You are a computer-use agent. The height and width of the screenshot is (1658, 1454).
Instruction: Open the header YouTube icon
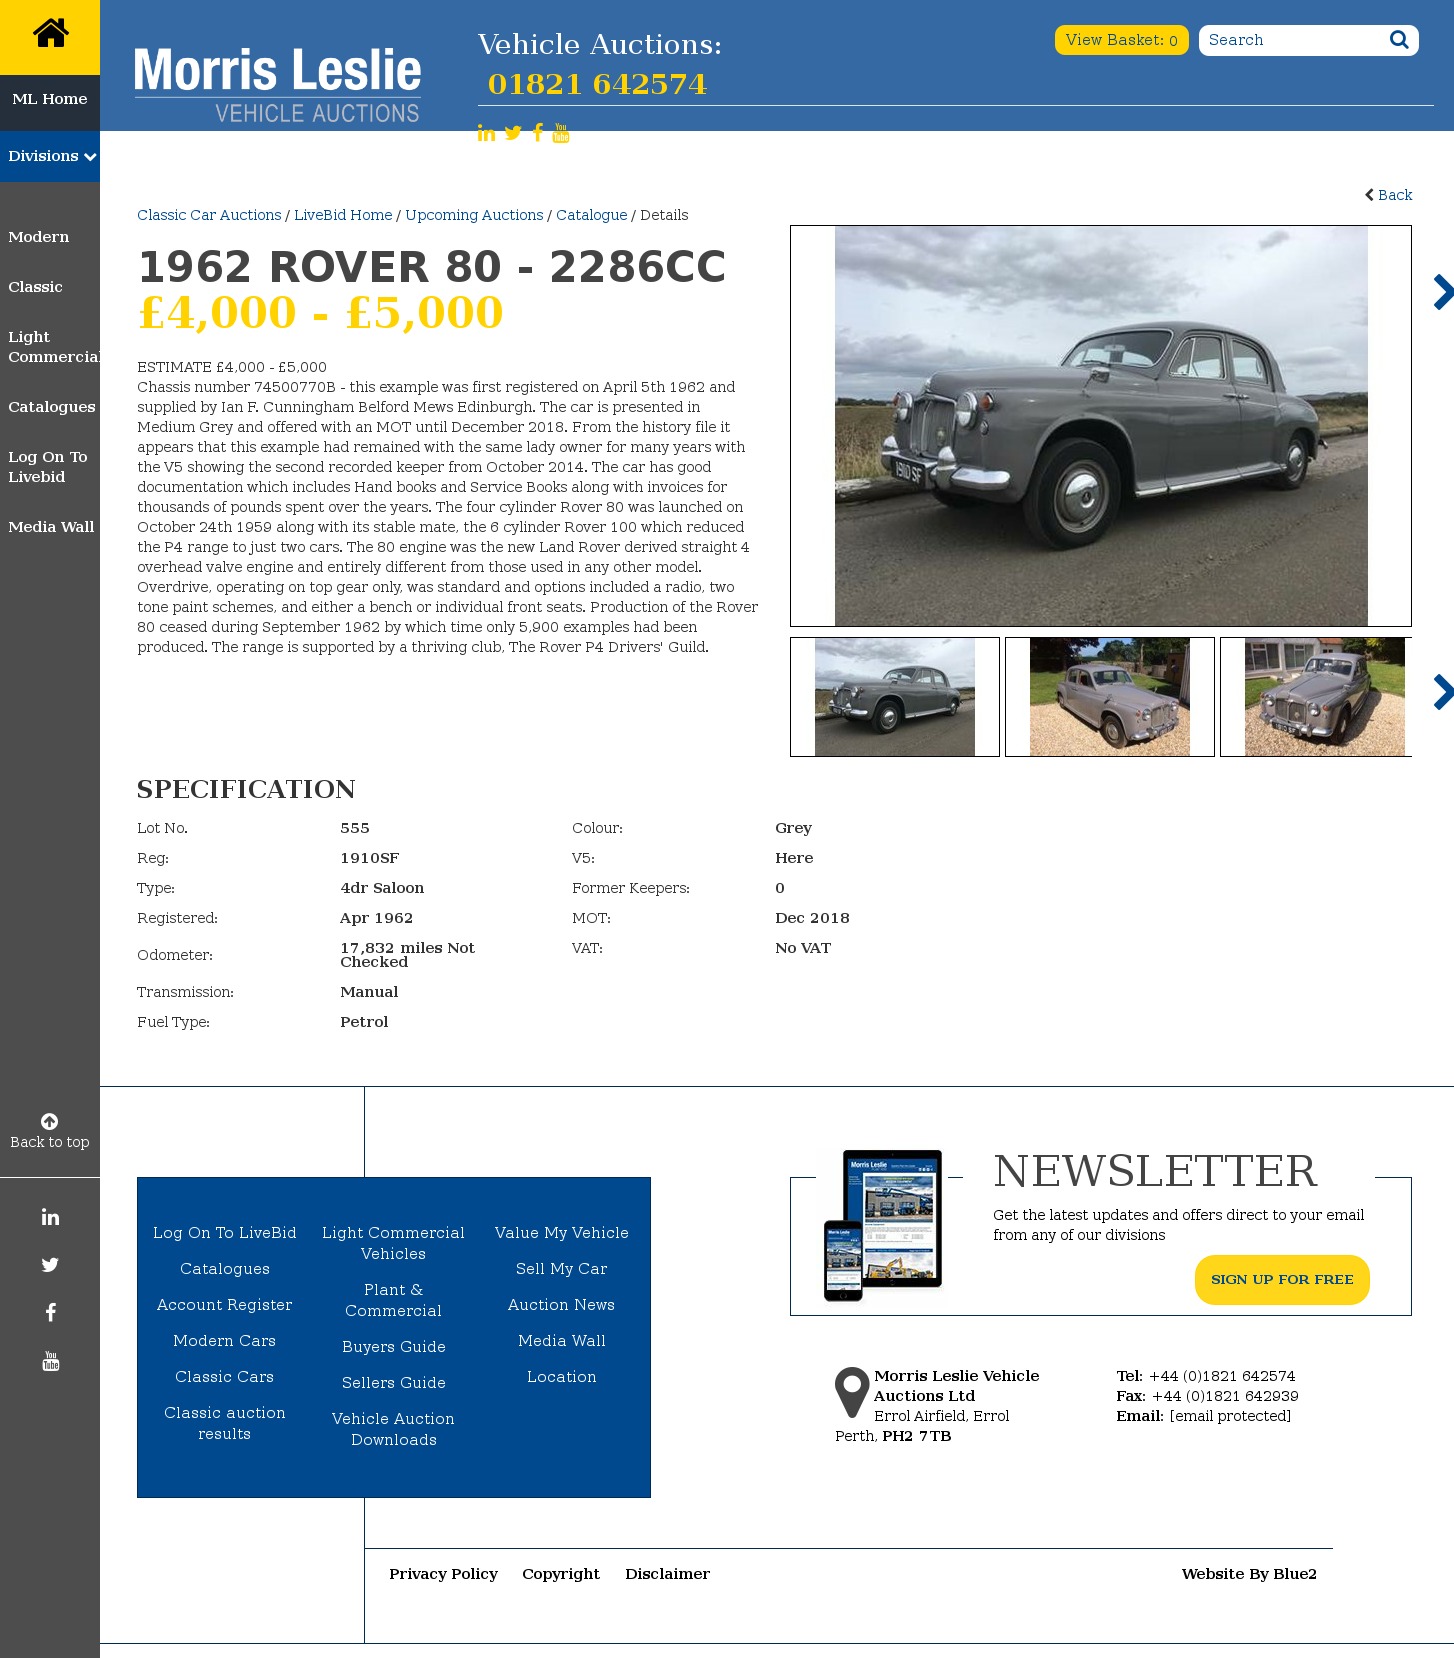tap(561, 133)
